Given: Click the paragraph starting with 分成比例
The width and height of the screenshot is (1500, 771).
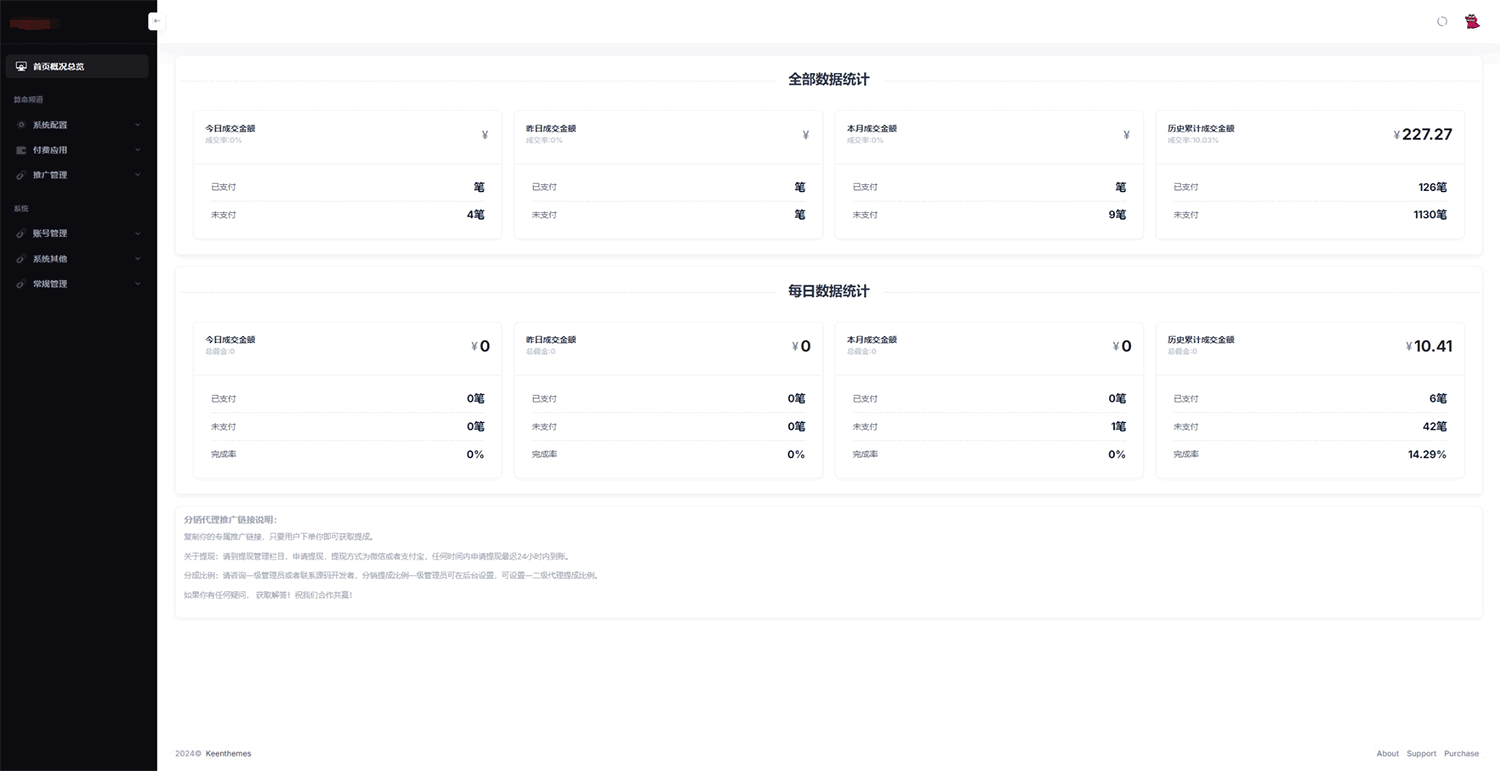Looking at the screenshot, I should click(391, 576).
